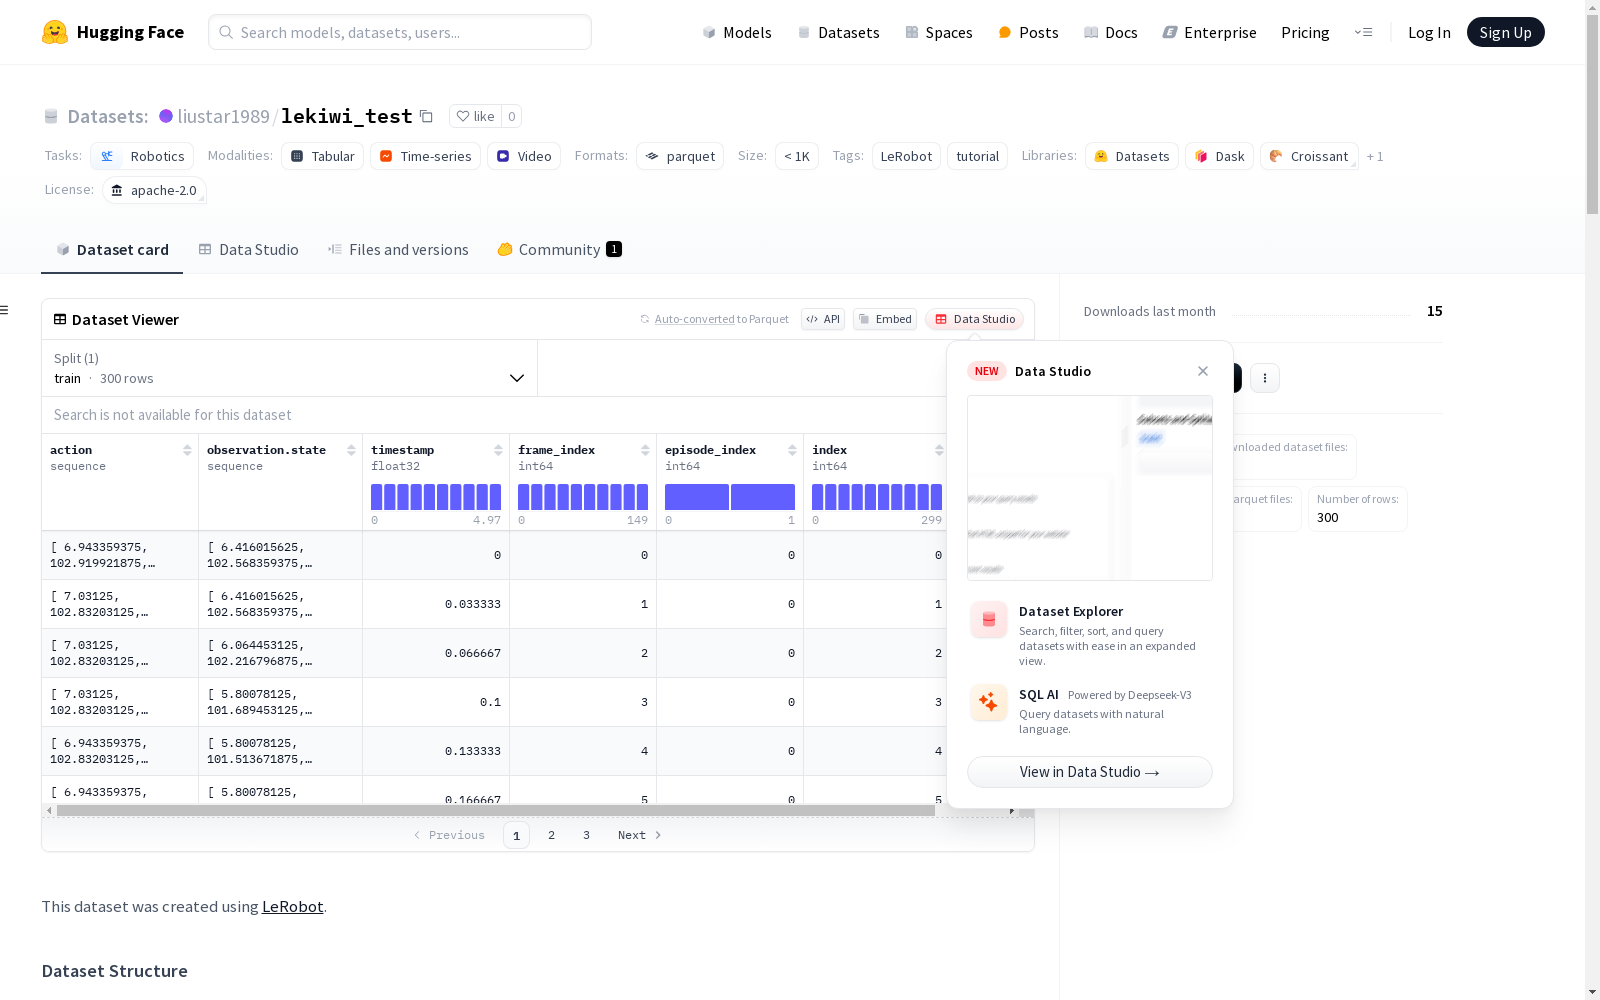Click the Embed button
The width and height of the screenshot is (1600, 1000).
[x=885, y=319]
